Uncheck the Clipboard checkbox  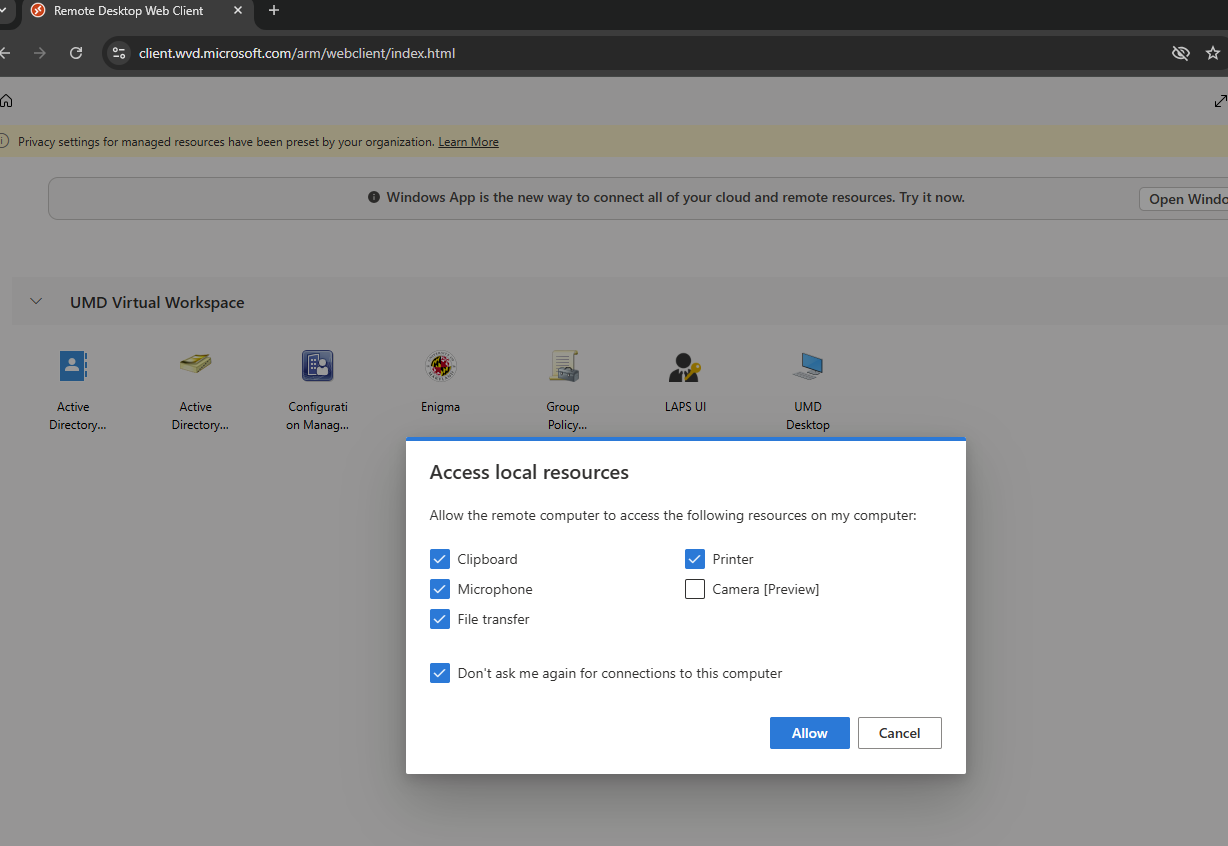pos(440,559)
